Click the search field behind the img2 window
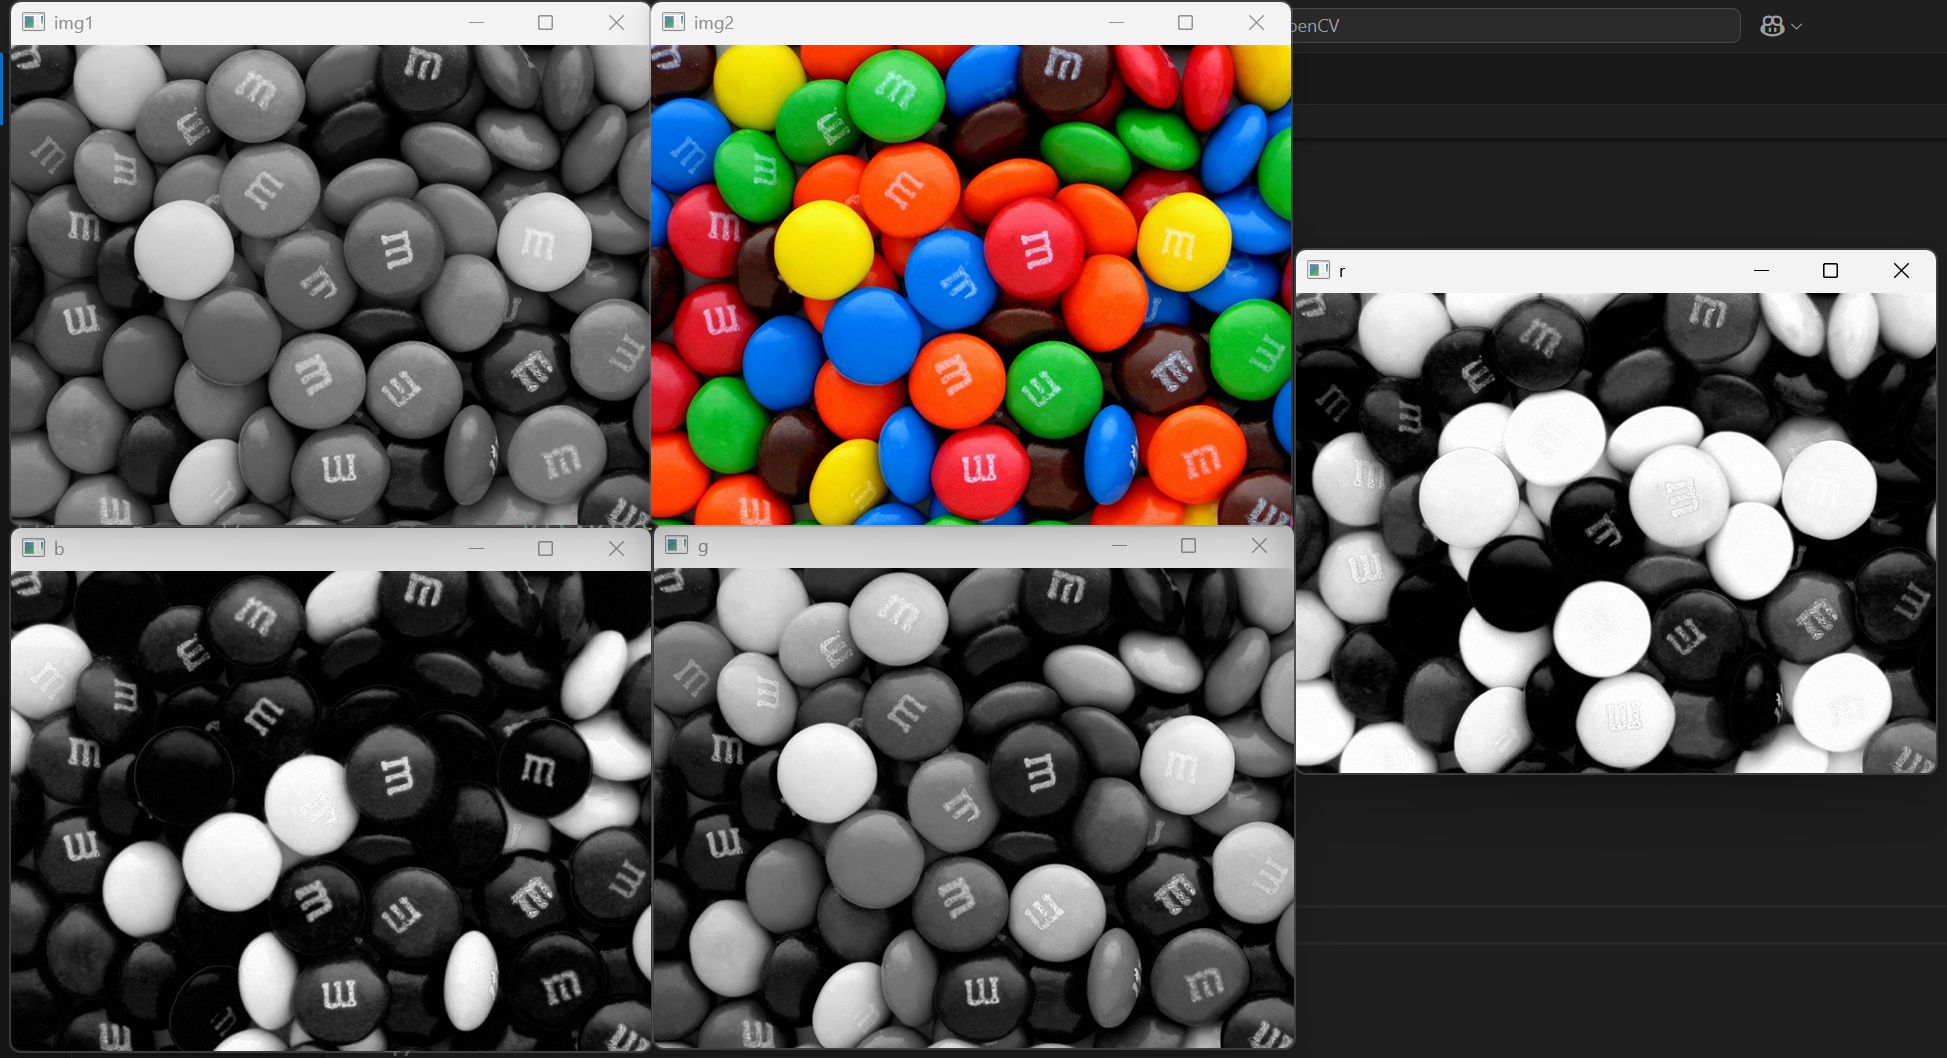Viewport: 1947px width, 1058px height. click(x=1515, y=26)
